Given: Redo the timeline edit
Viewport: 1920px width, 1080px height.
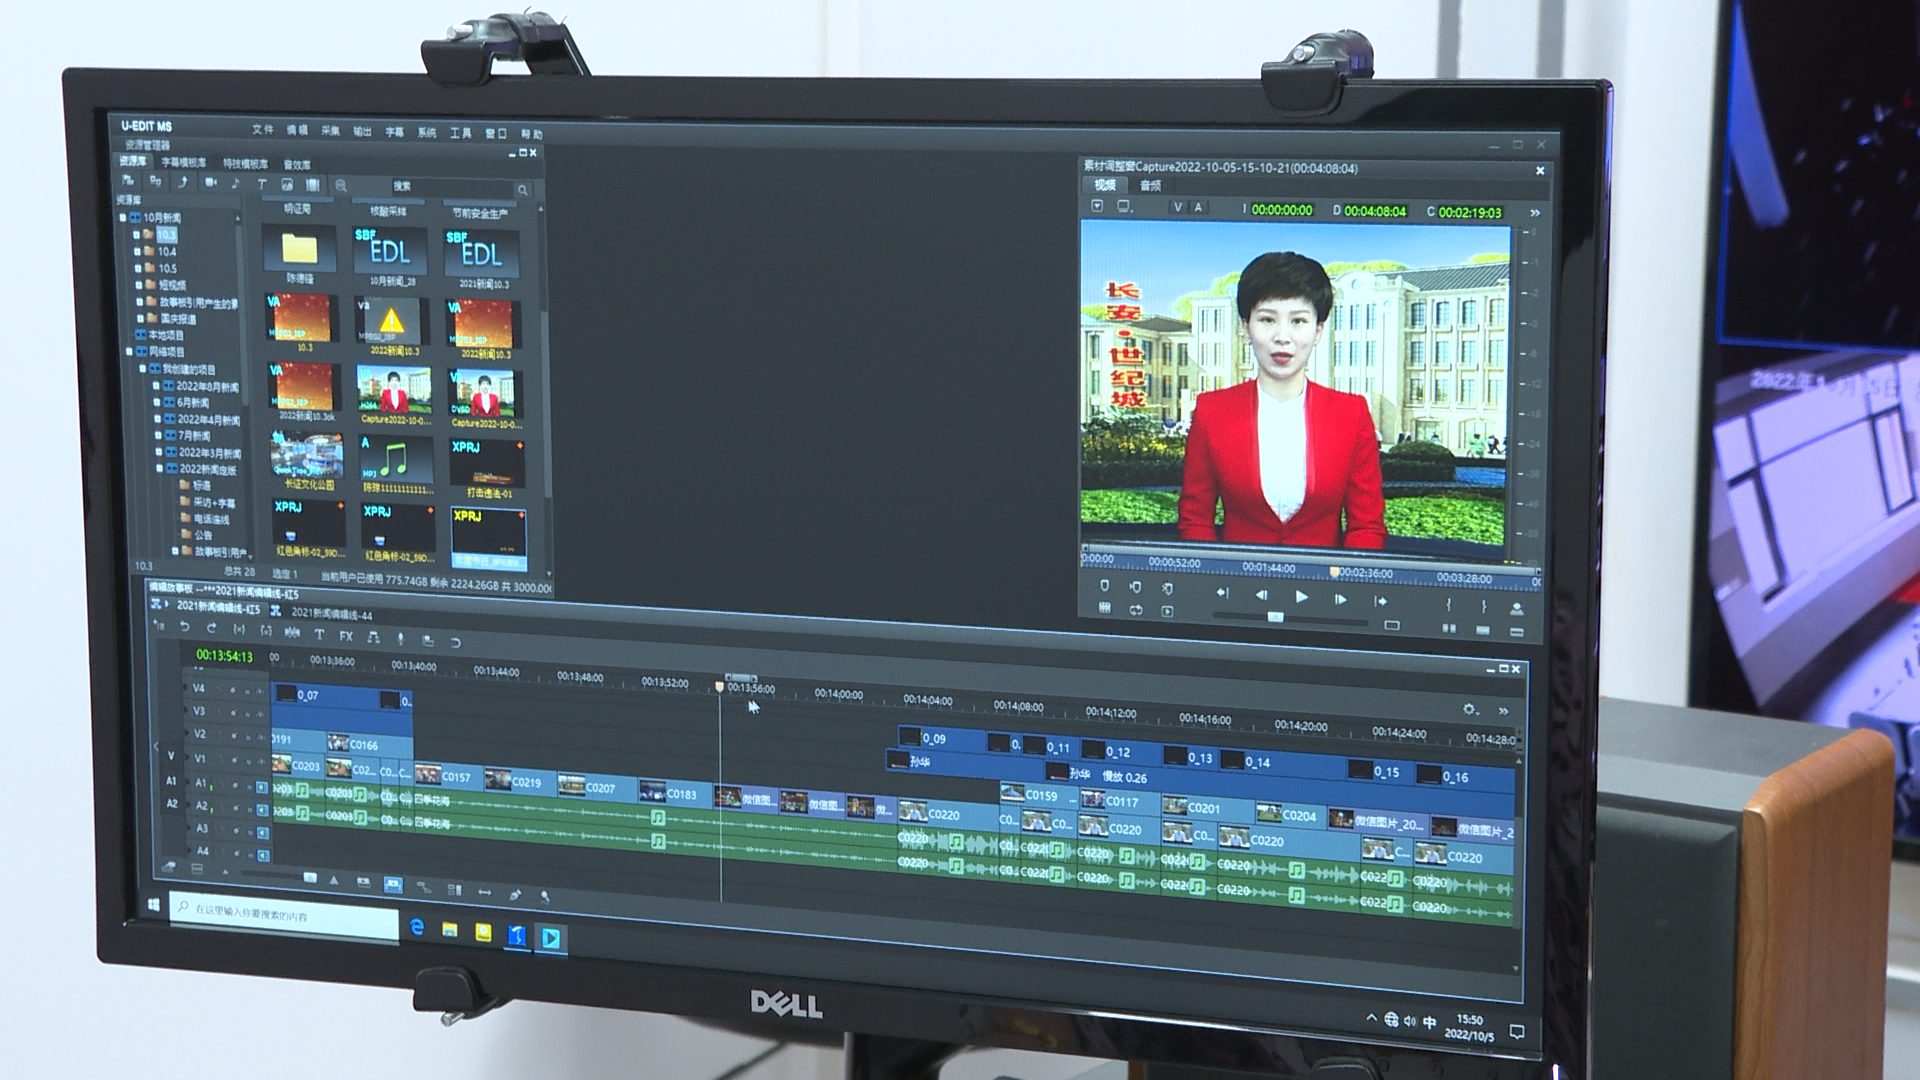Looking at the screenshot, I should tap(211, 628).
